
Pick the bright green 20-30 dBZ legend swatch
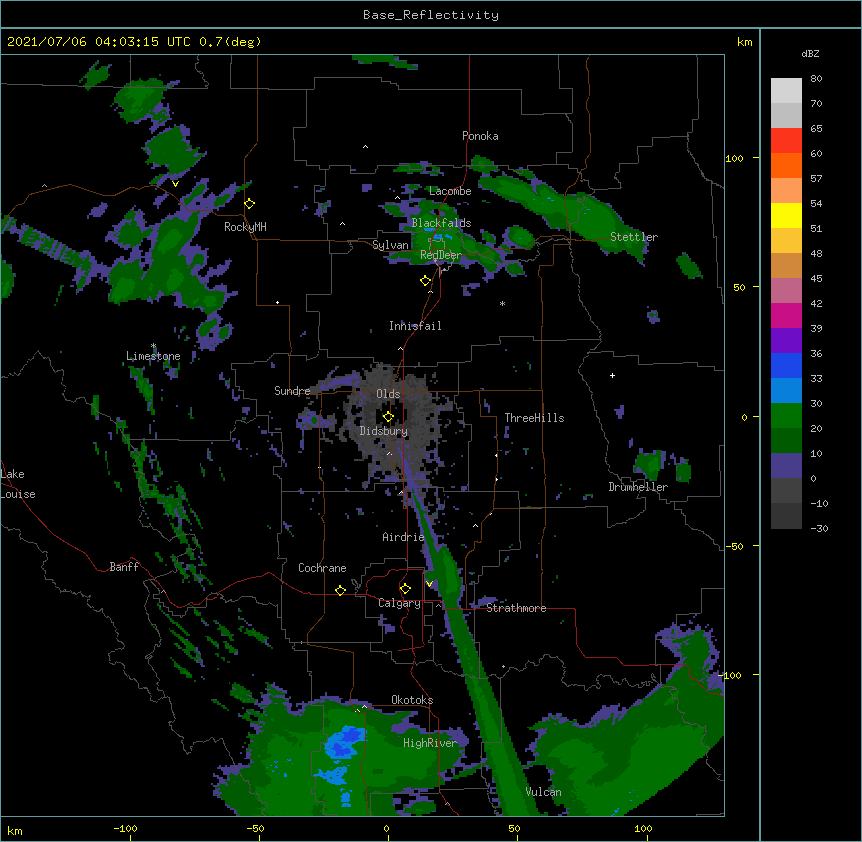point(786,416)
